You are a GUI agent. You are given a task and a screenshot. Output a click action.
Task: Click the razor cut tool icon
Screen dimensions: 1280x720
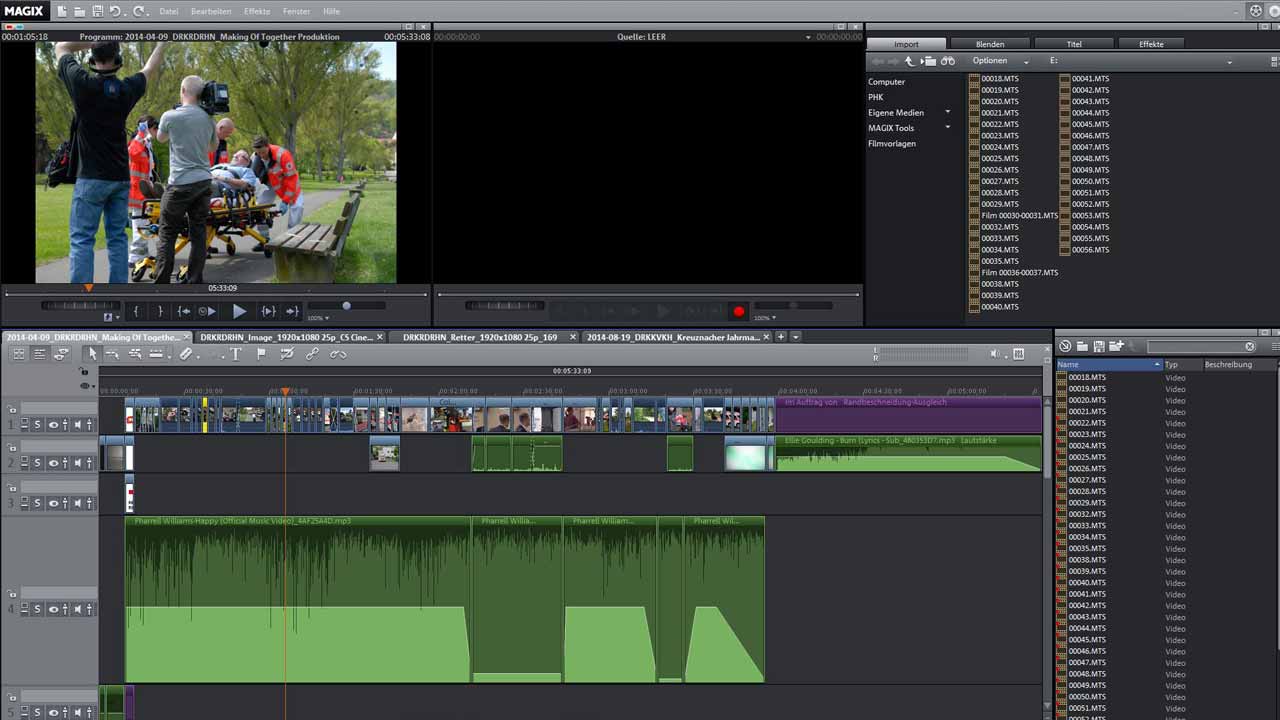(186, 354)
